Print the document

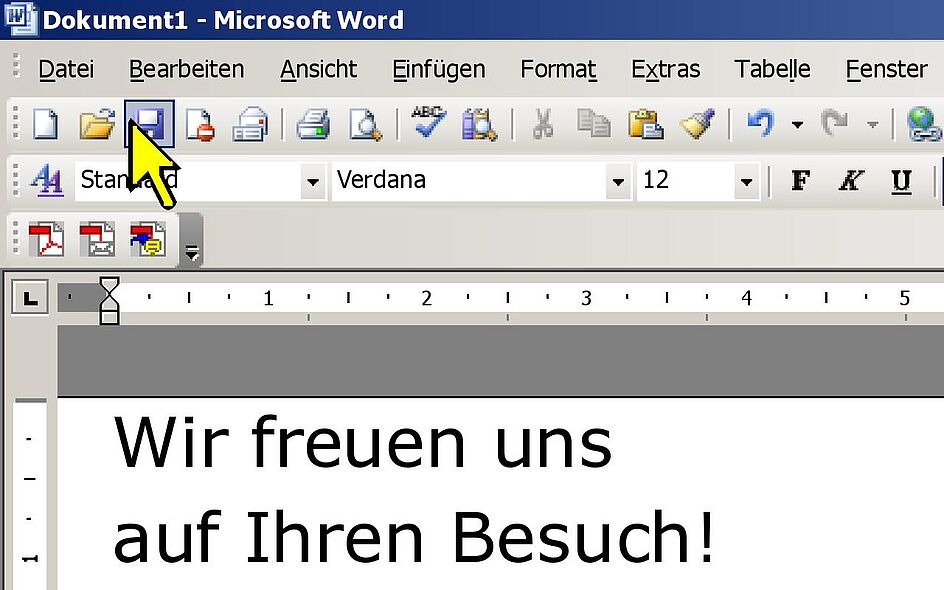[x=313, y=124]
